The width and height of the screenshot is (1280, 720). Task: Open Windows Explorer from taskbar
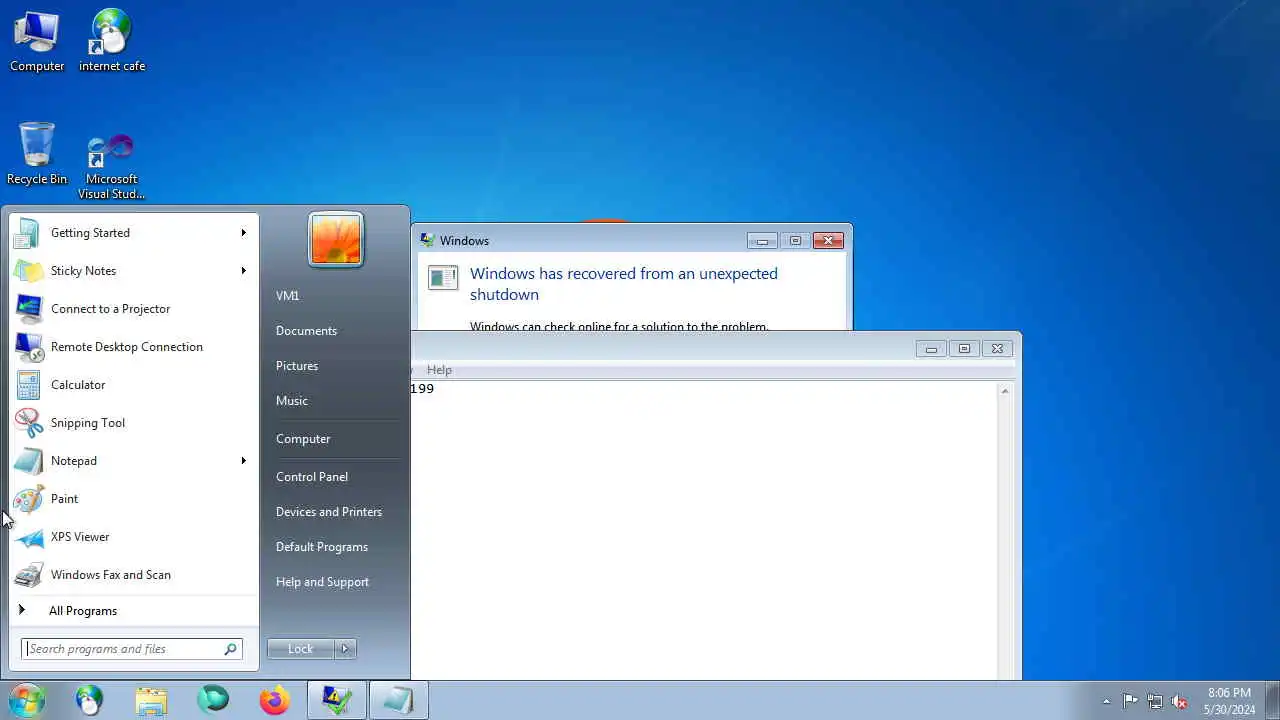pyautogui.click(x=151, y=700)
